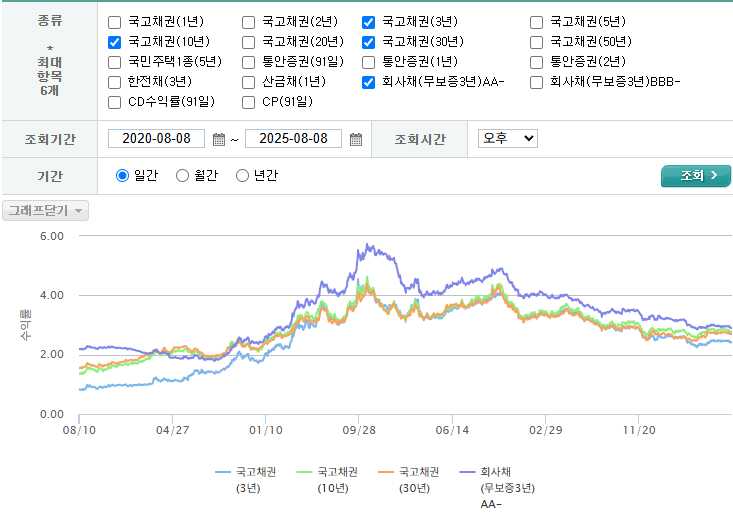Uncheck 회사채(무보증3년)AA- checkbox
The width and height of the screenshot is (733, 523).
tap(368, 82)
